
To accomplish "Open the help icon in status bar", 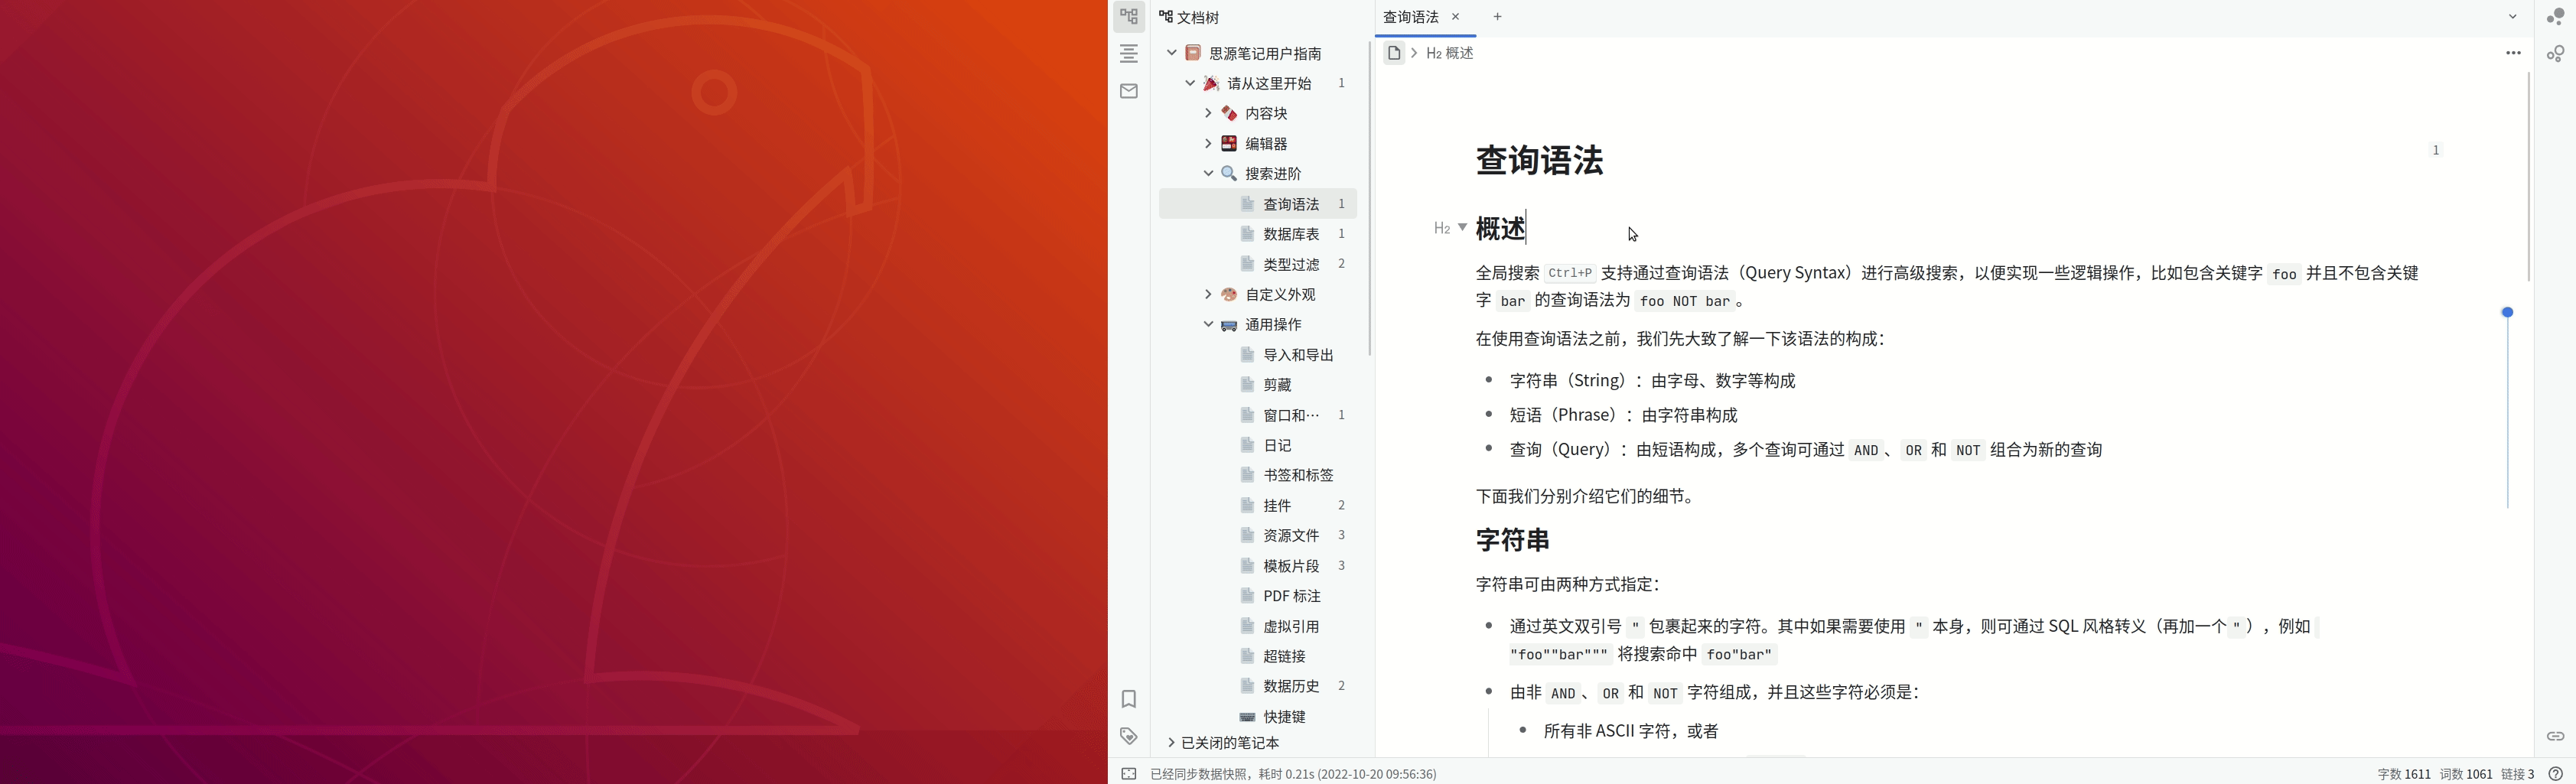I will tap(2555, 774).
